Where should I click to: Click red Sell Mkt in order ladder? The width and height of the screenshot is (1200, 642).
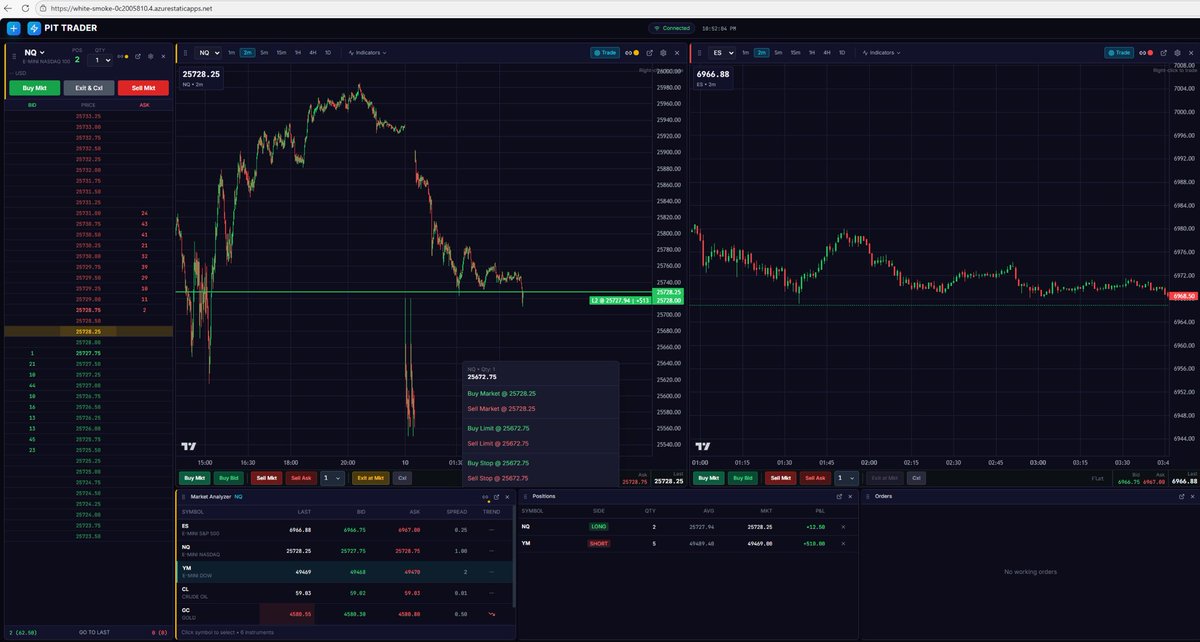(143, 88)
